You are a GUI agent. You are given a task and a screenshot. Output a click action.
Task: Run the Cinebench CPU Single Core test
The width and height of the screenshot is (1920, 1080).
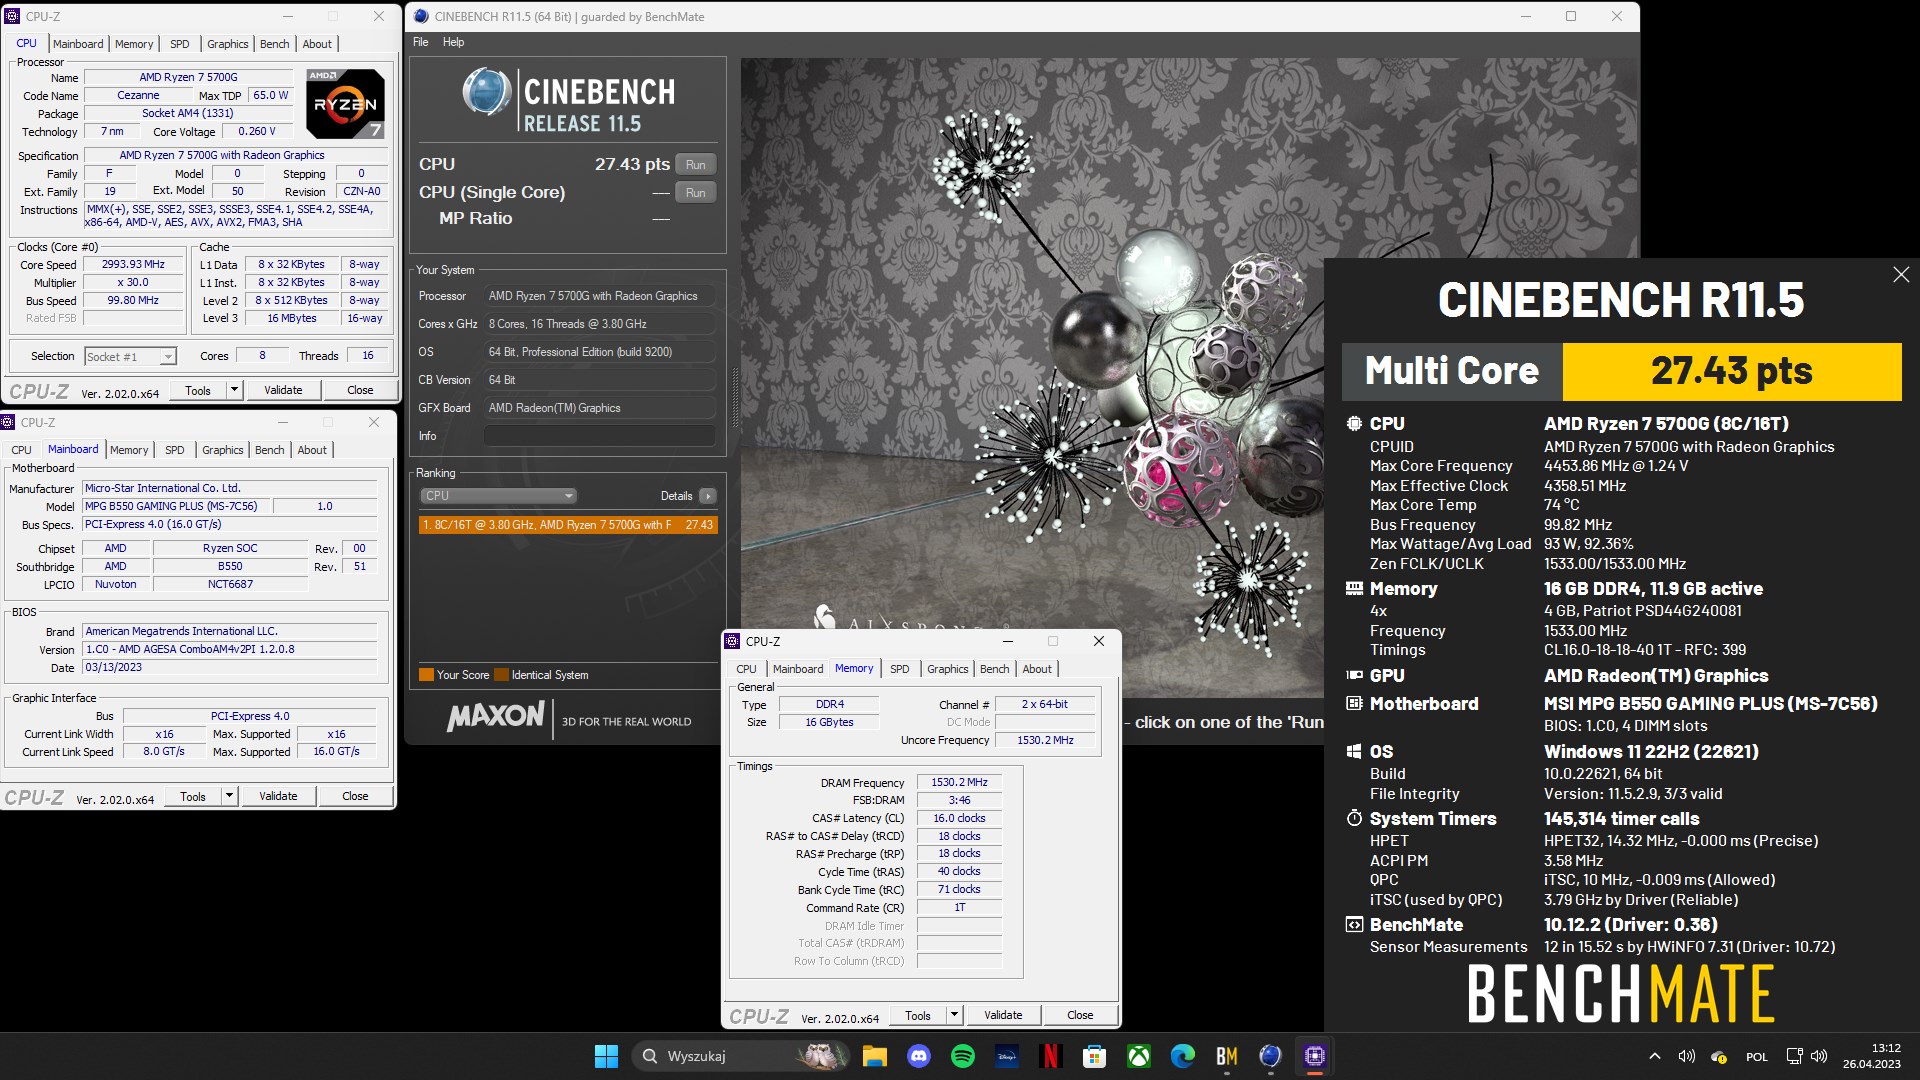(x=696, y=193)
